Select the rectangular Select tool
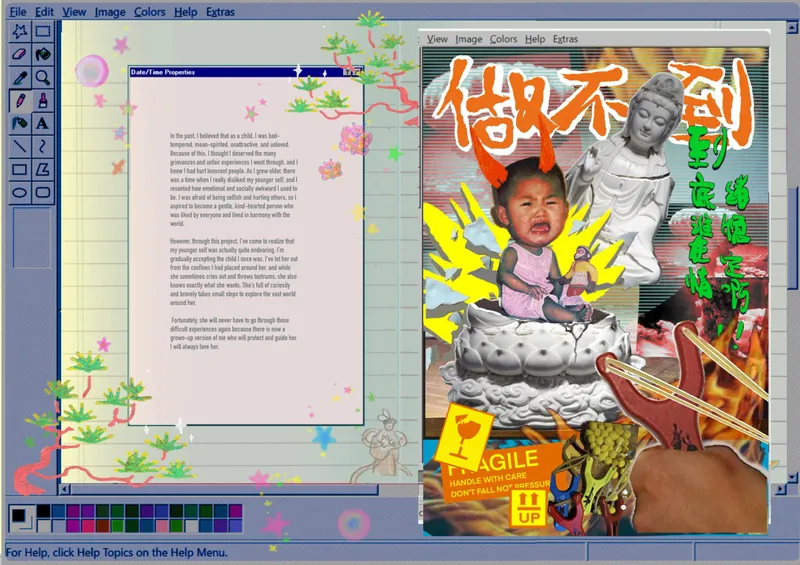The width and height of the screenshot is (800, 565). [x=42, y=32]
